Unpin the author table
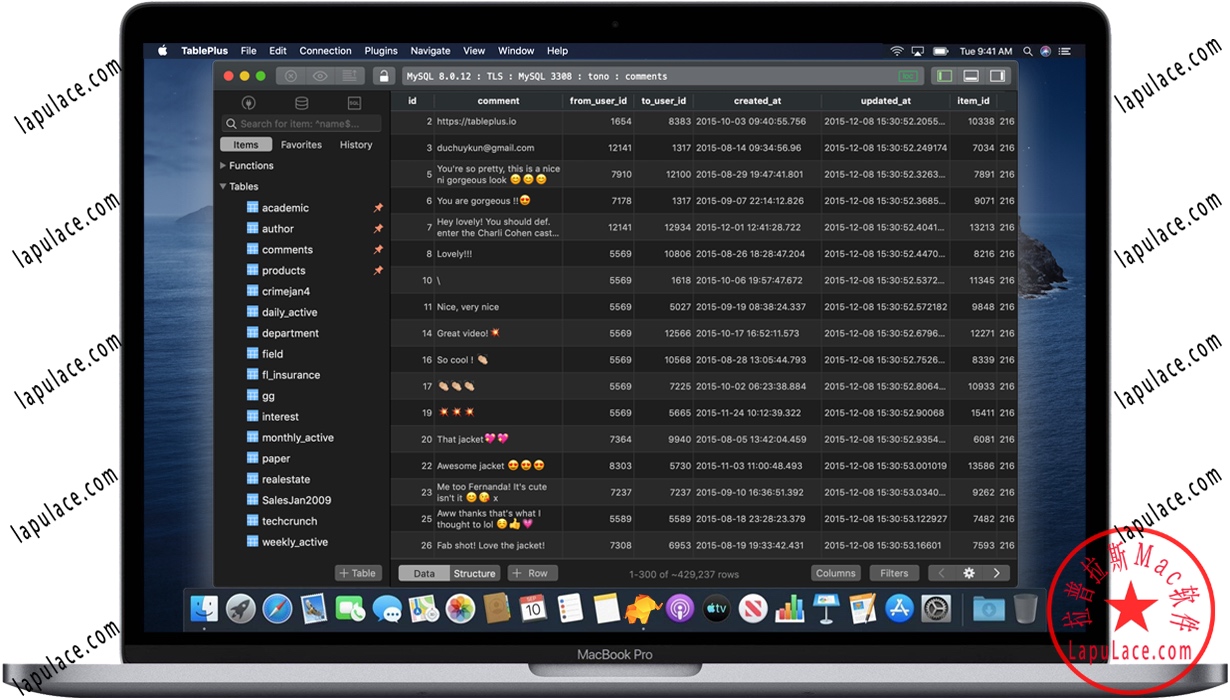Viewport: 1230px width, 700px height. pyautogui.click(x=377, y=228)
